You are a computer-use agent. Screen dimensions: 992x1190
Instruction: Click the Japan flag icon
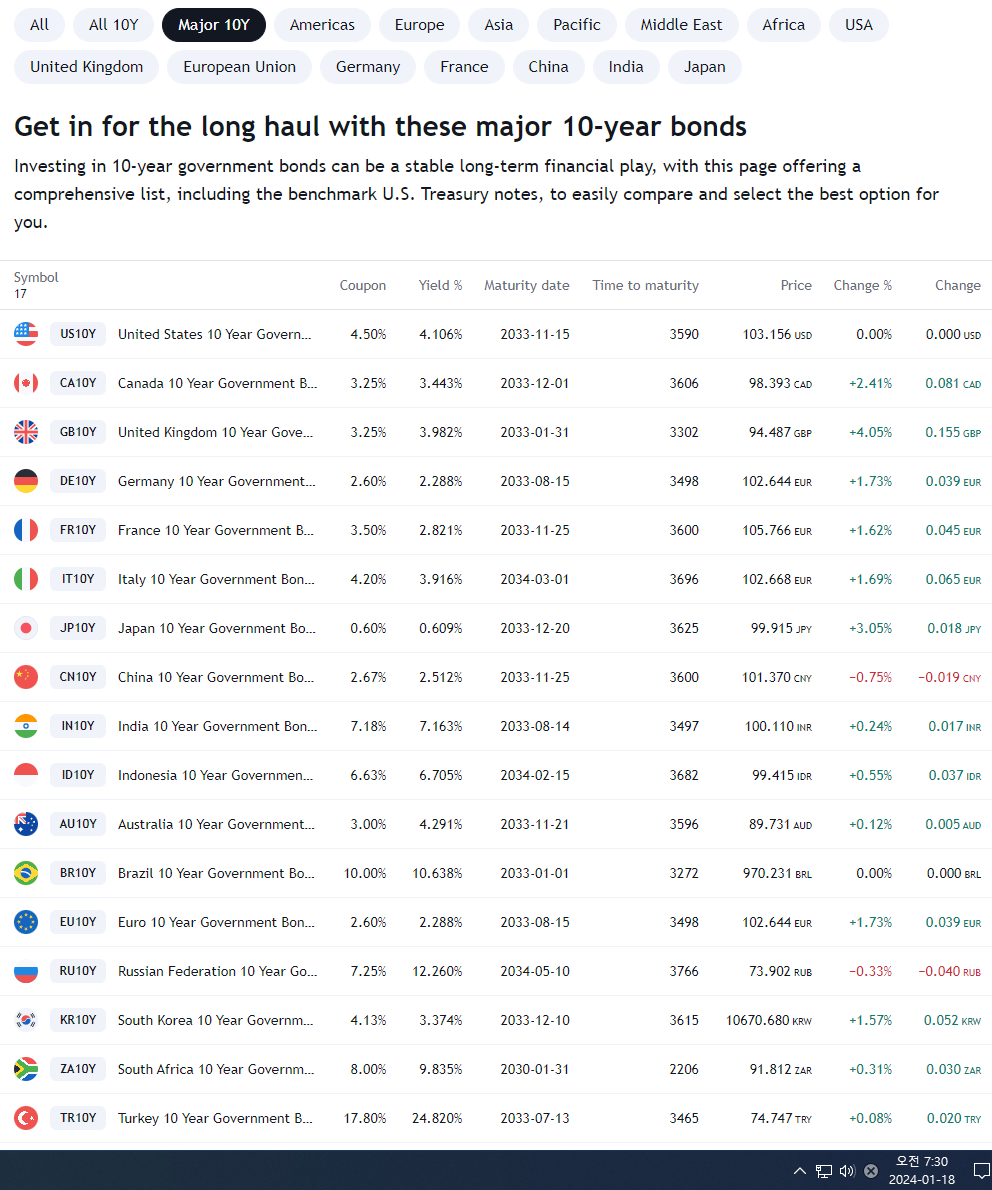point(26,628)
